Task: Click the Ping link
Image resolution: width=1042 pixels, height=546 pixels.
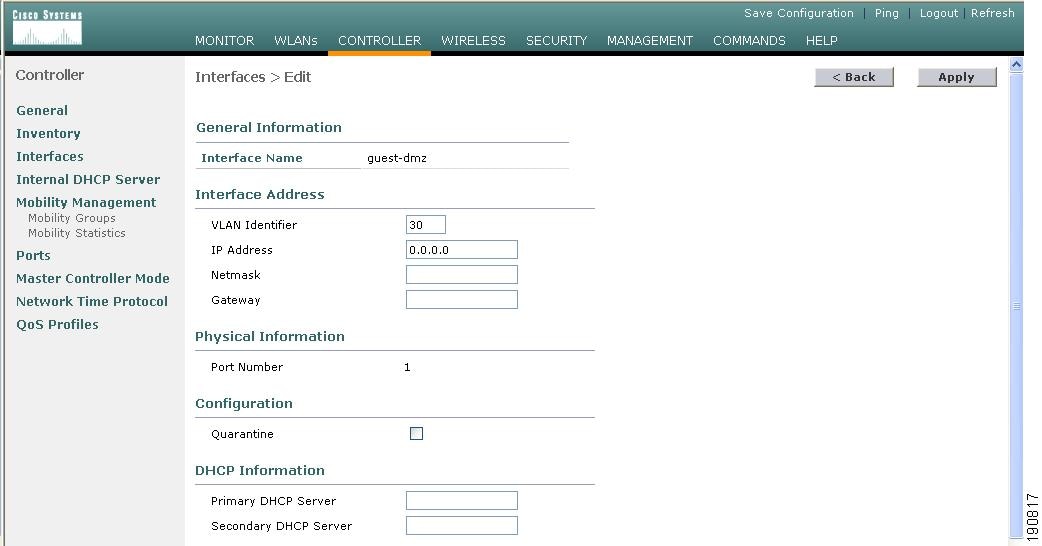Action: [886, 13]
